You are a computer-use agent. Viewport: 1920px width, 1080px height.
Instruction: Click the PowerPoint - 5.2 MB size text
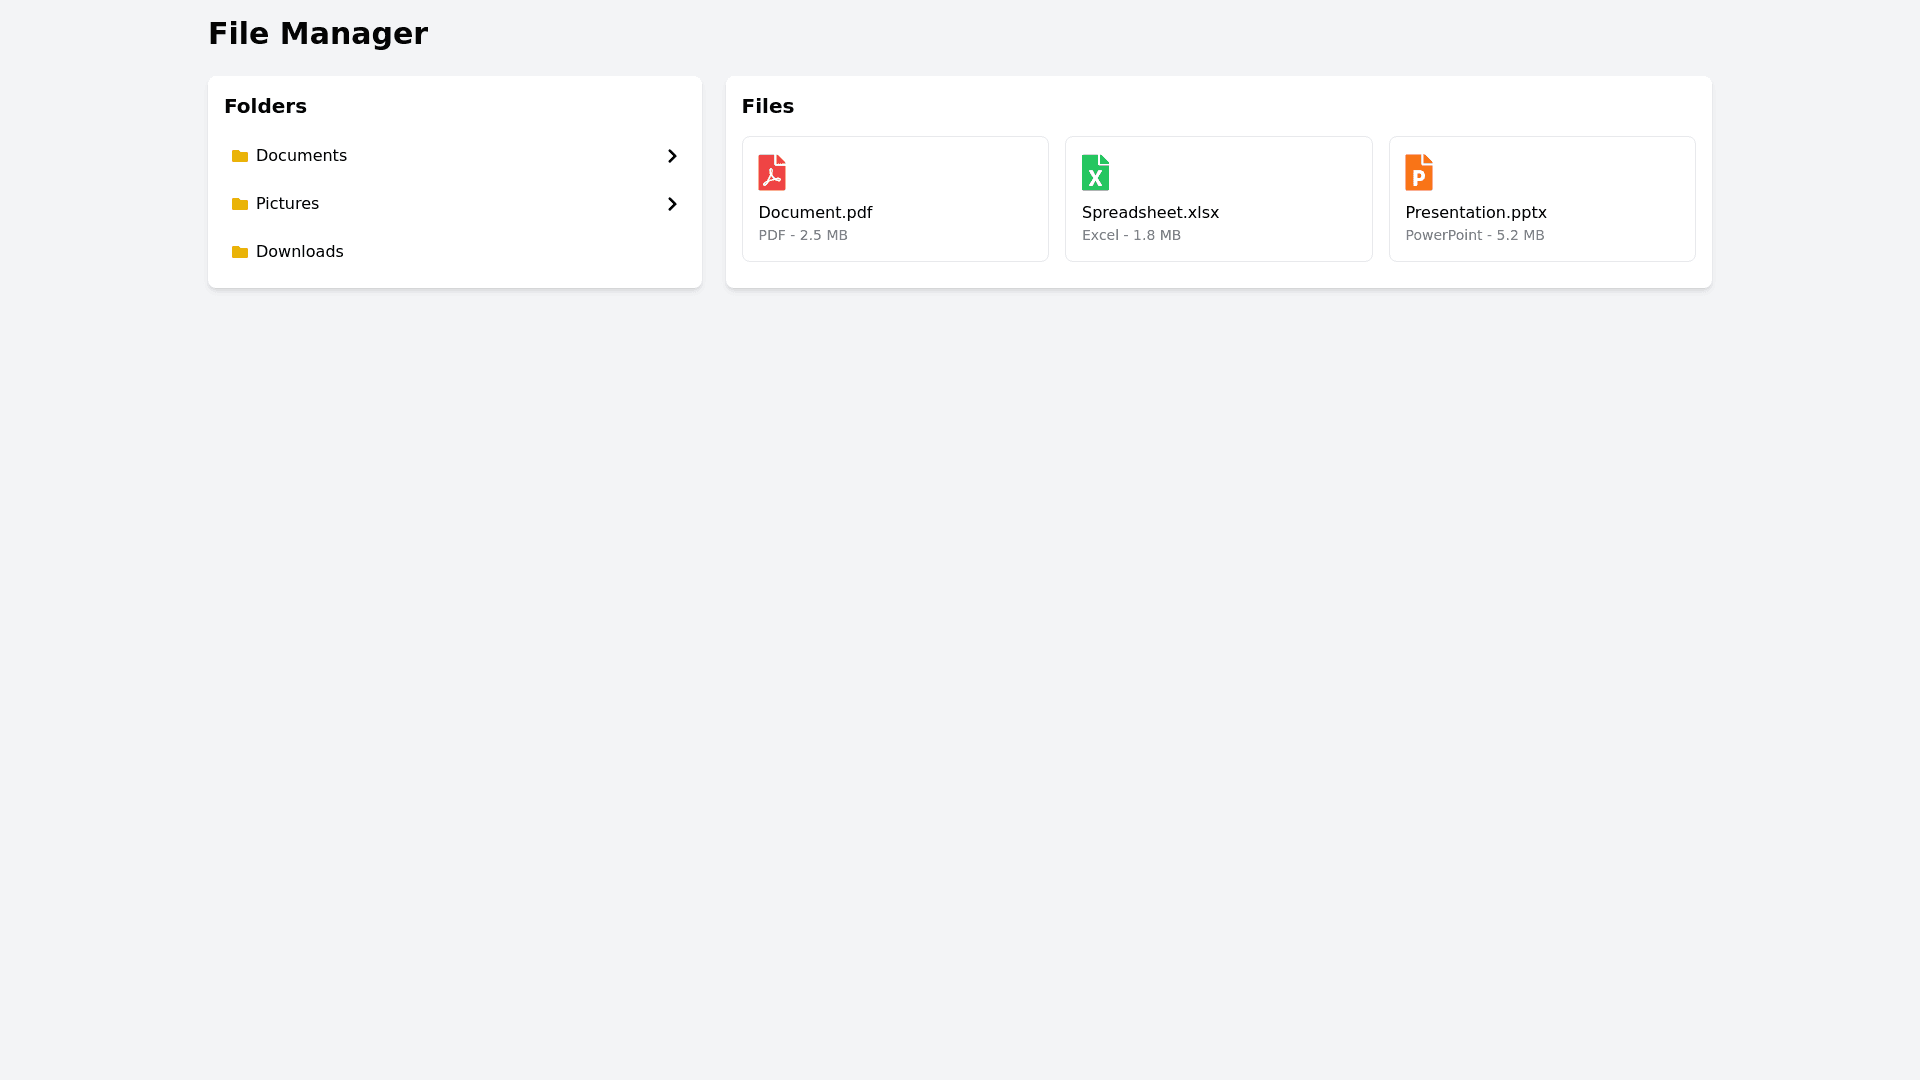(x=1474, y=235)
